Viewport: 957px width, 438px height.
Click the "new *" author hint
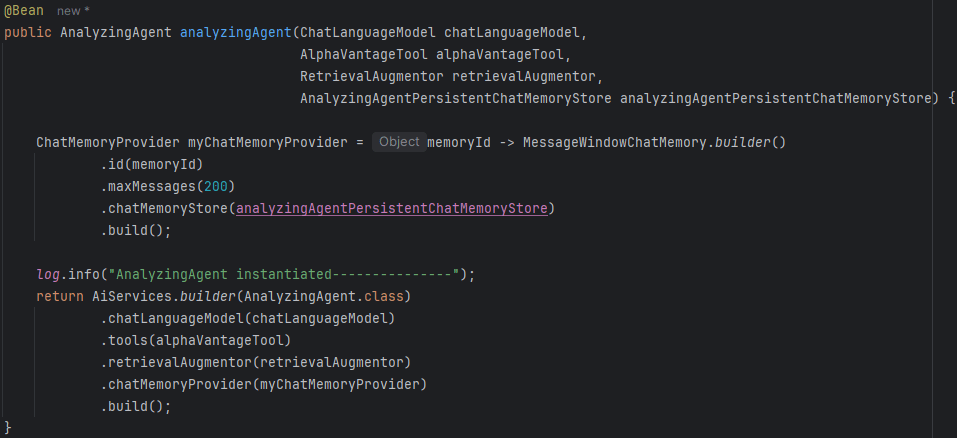[x=71, y=10]
